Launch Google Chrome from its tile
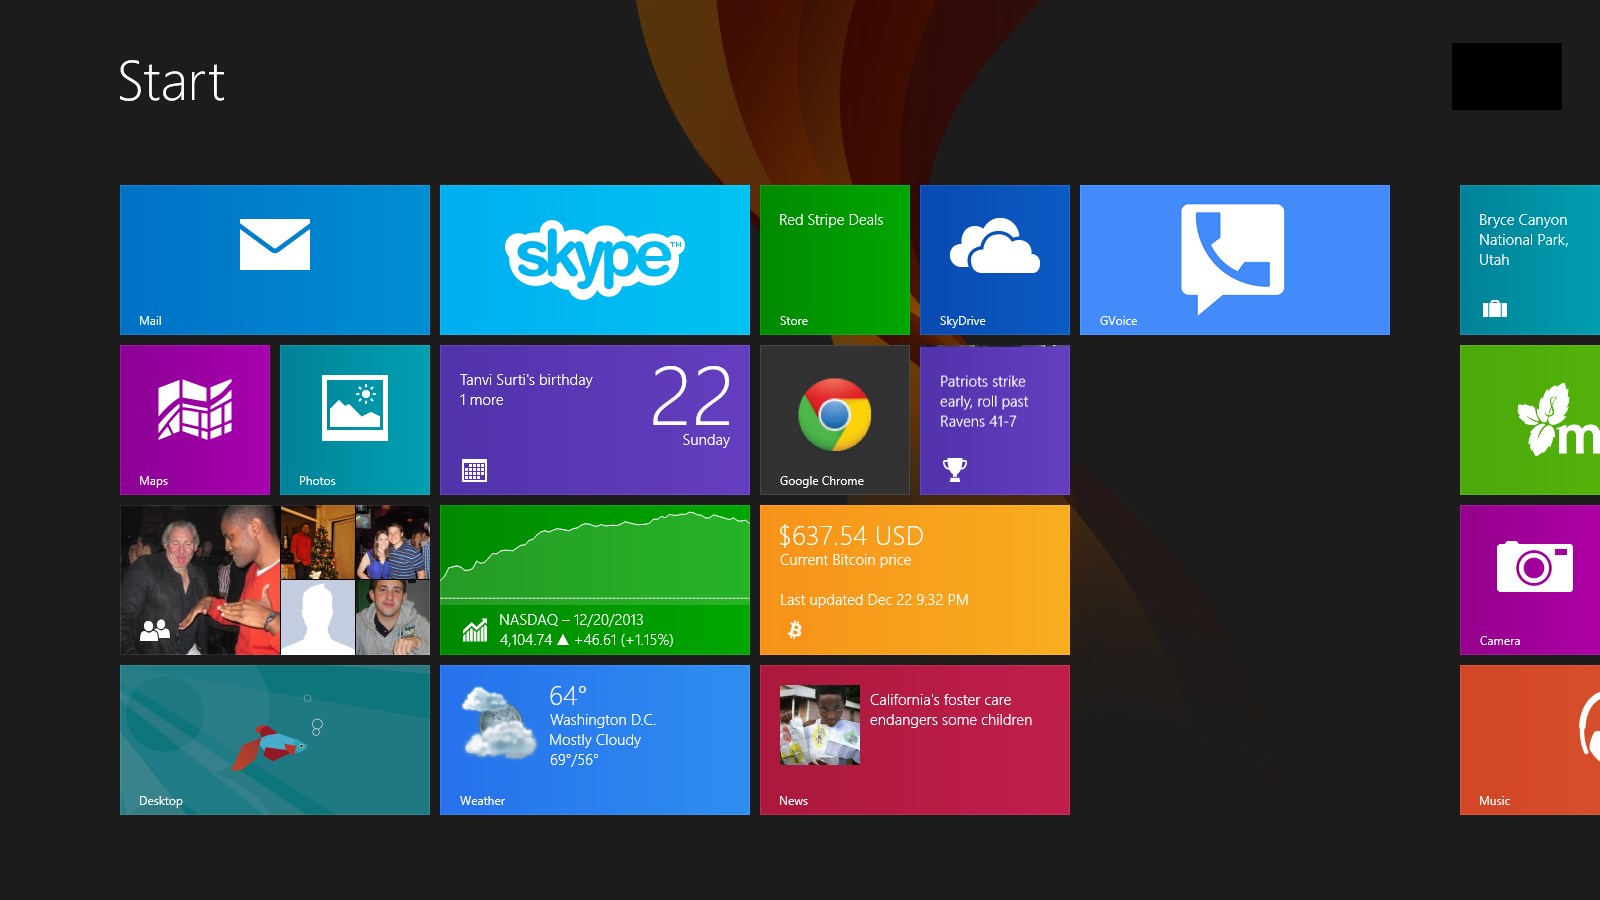The width and height of the screenshot is (1600, 900). [834, 419]
